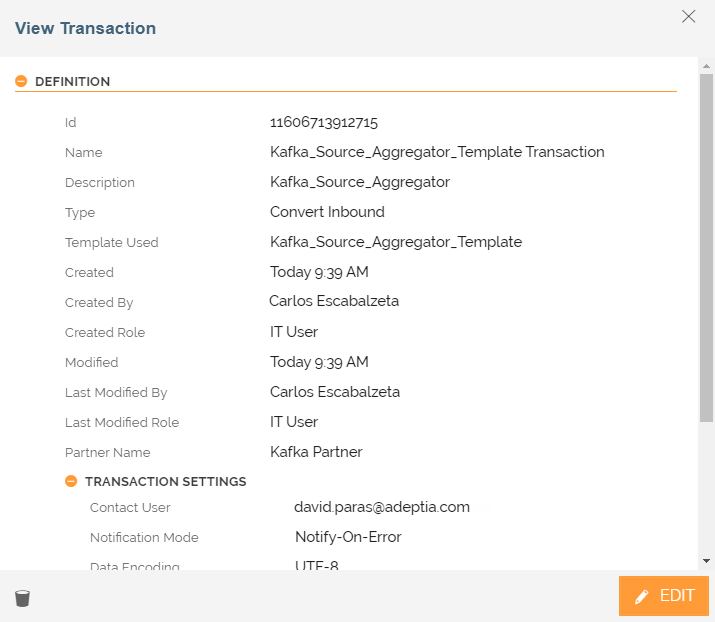This screenshot has width=715, height=622.
Task: Click the Edit button
Action: (664, 596)
